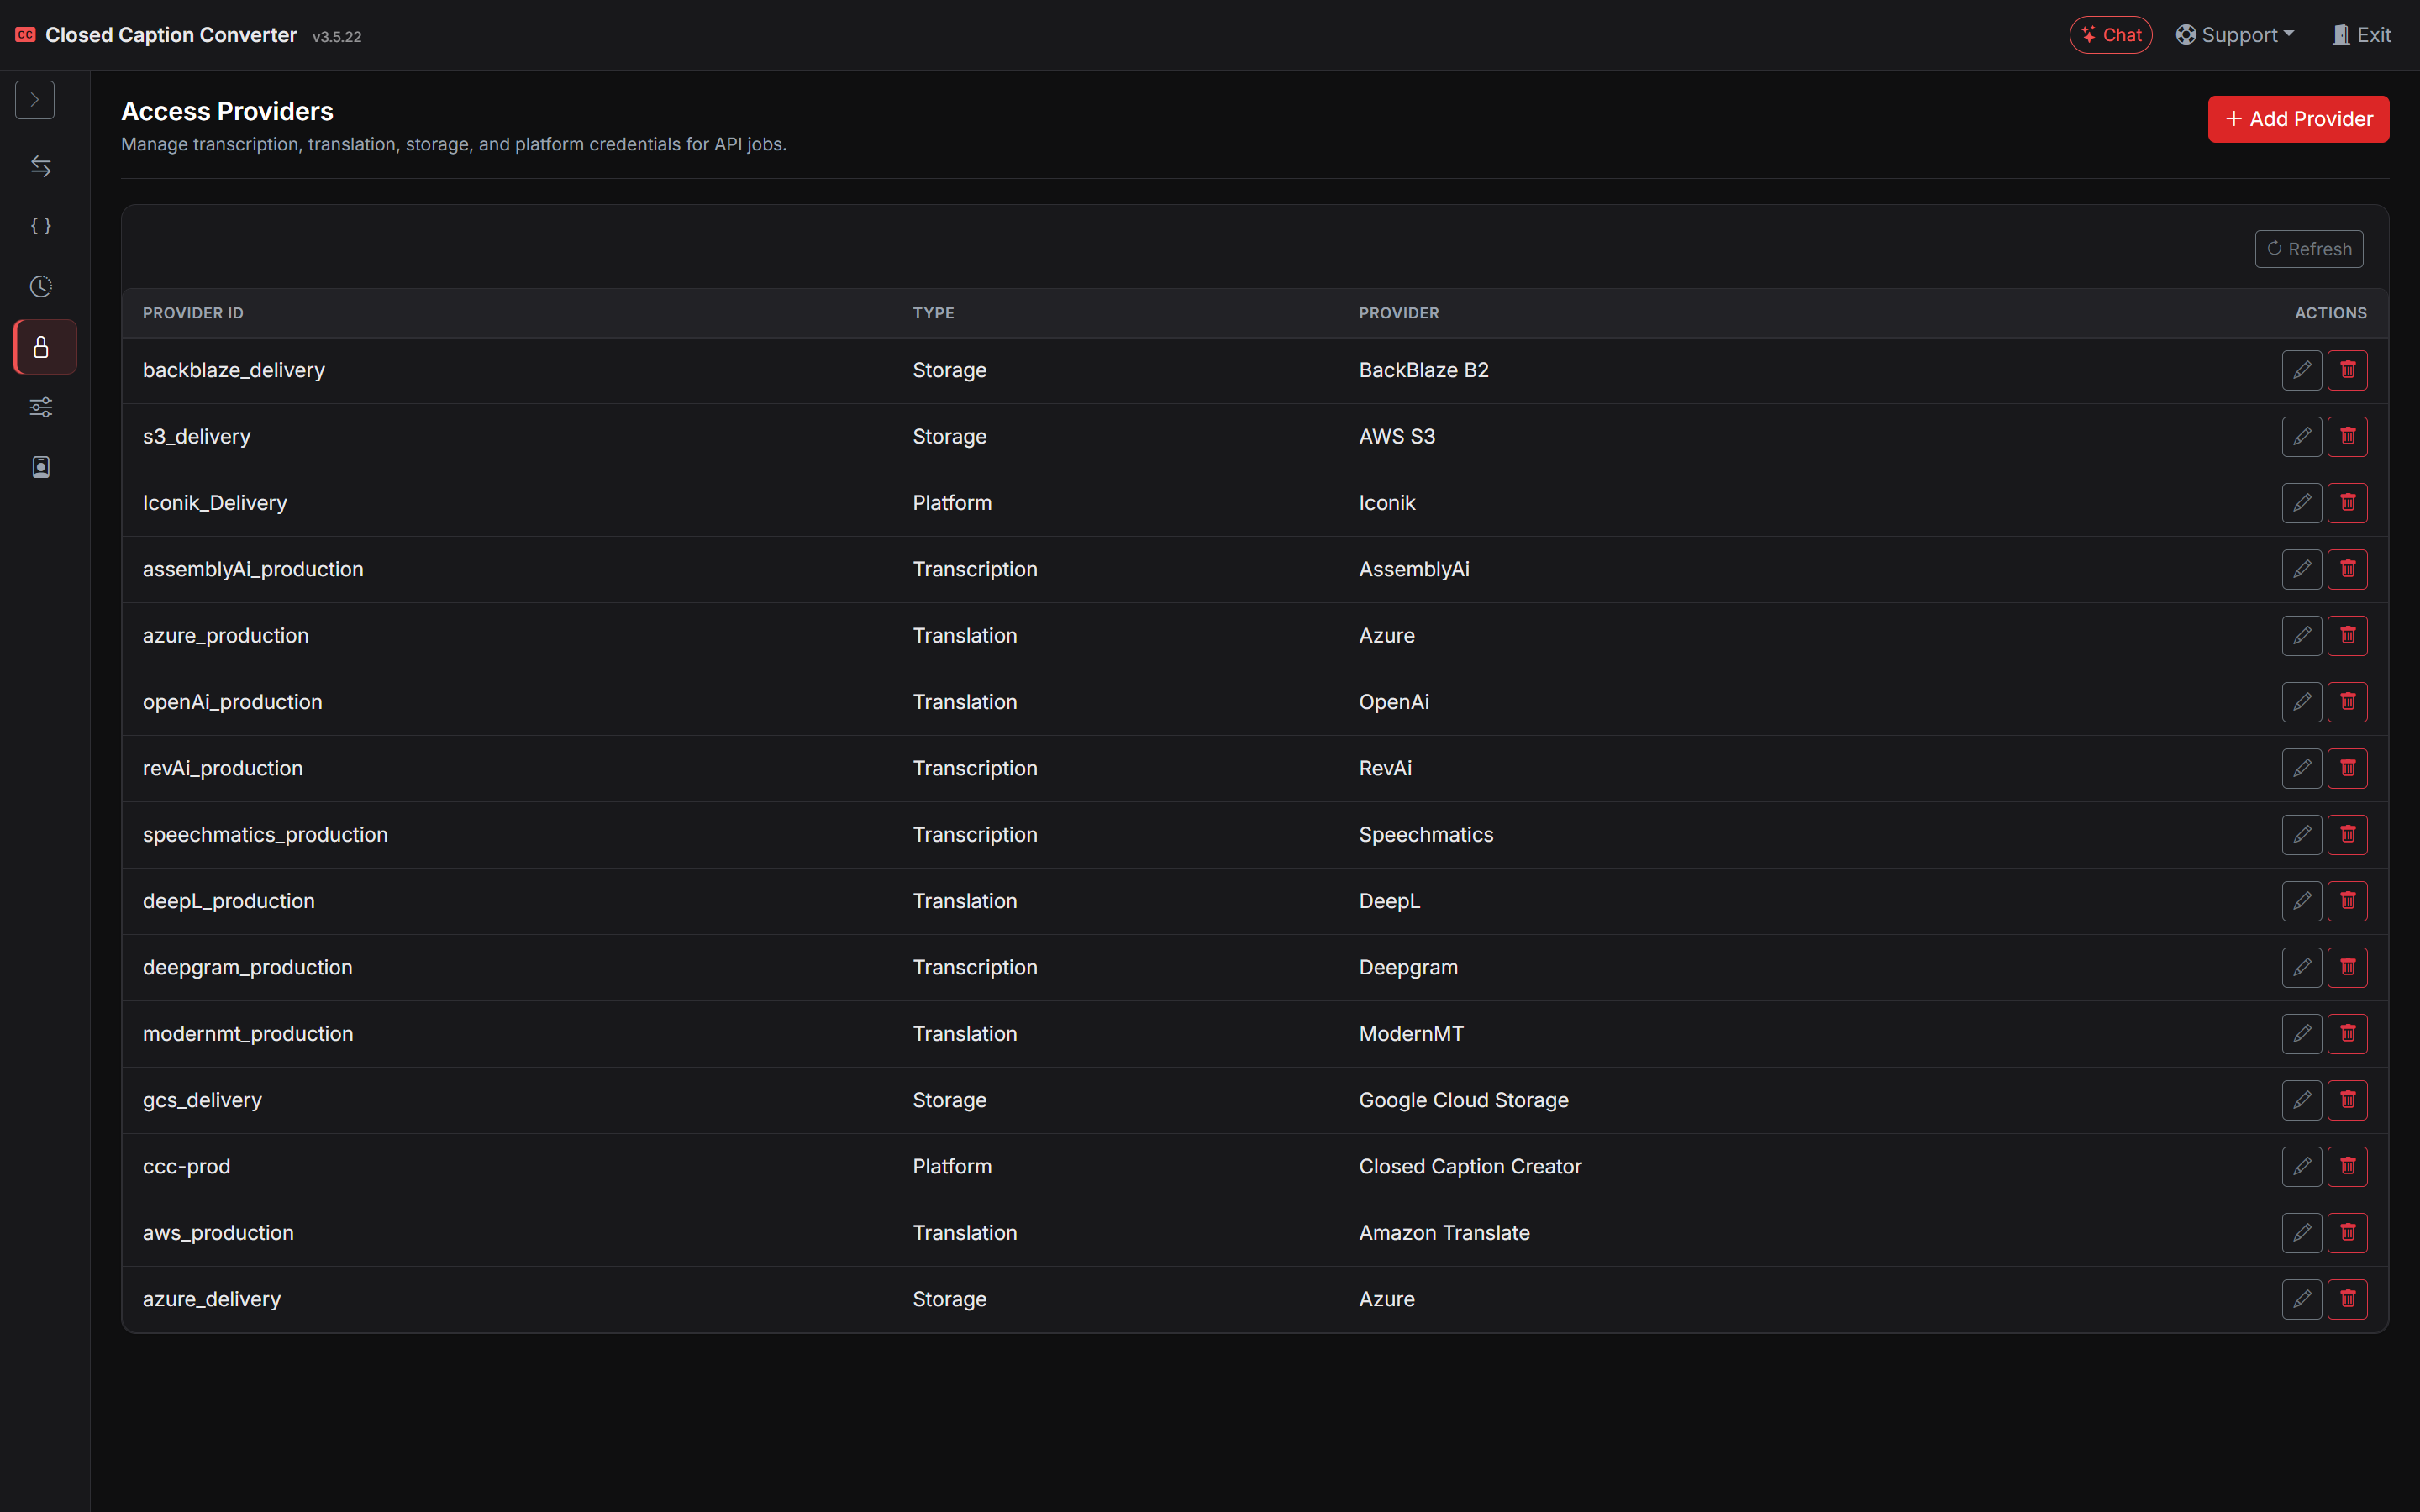Image resolution: width=2420 pixels, height=1512 pixels.
Task: Click the v3.5.22 version label
Action: point(337,37)
